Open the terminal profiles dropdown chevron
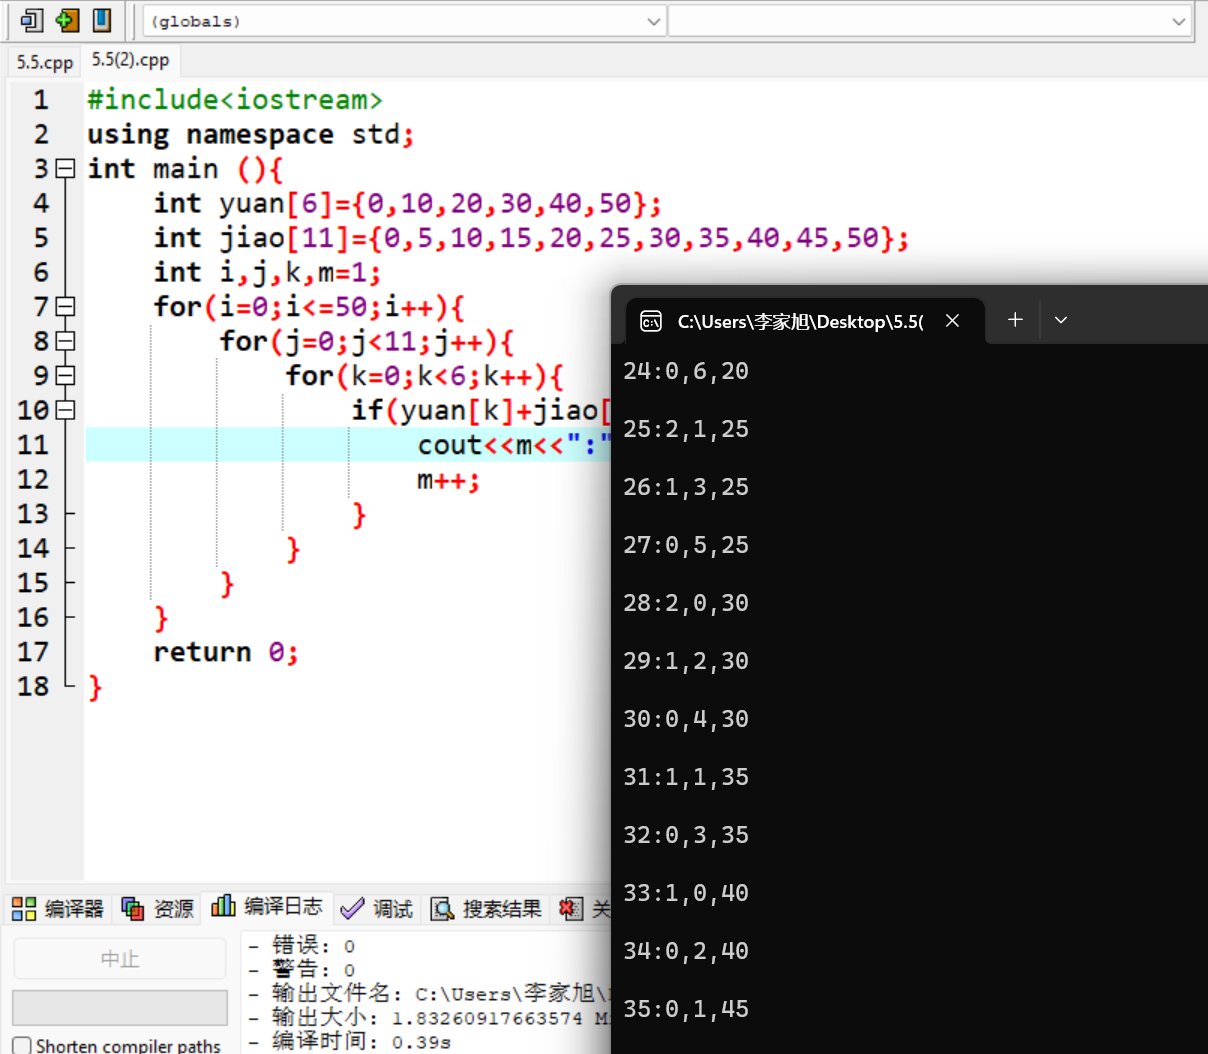This screenshot has height=1054, width=1208. (x=1061, y=320)
